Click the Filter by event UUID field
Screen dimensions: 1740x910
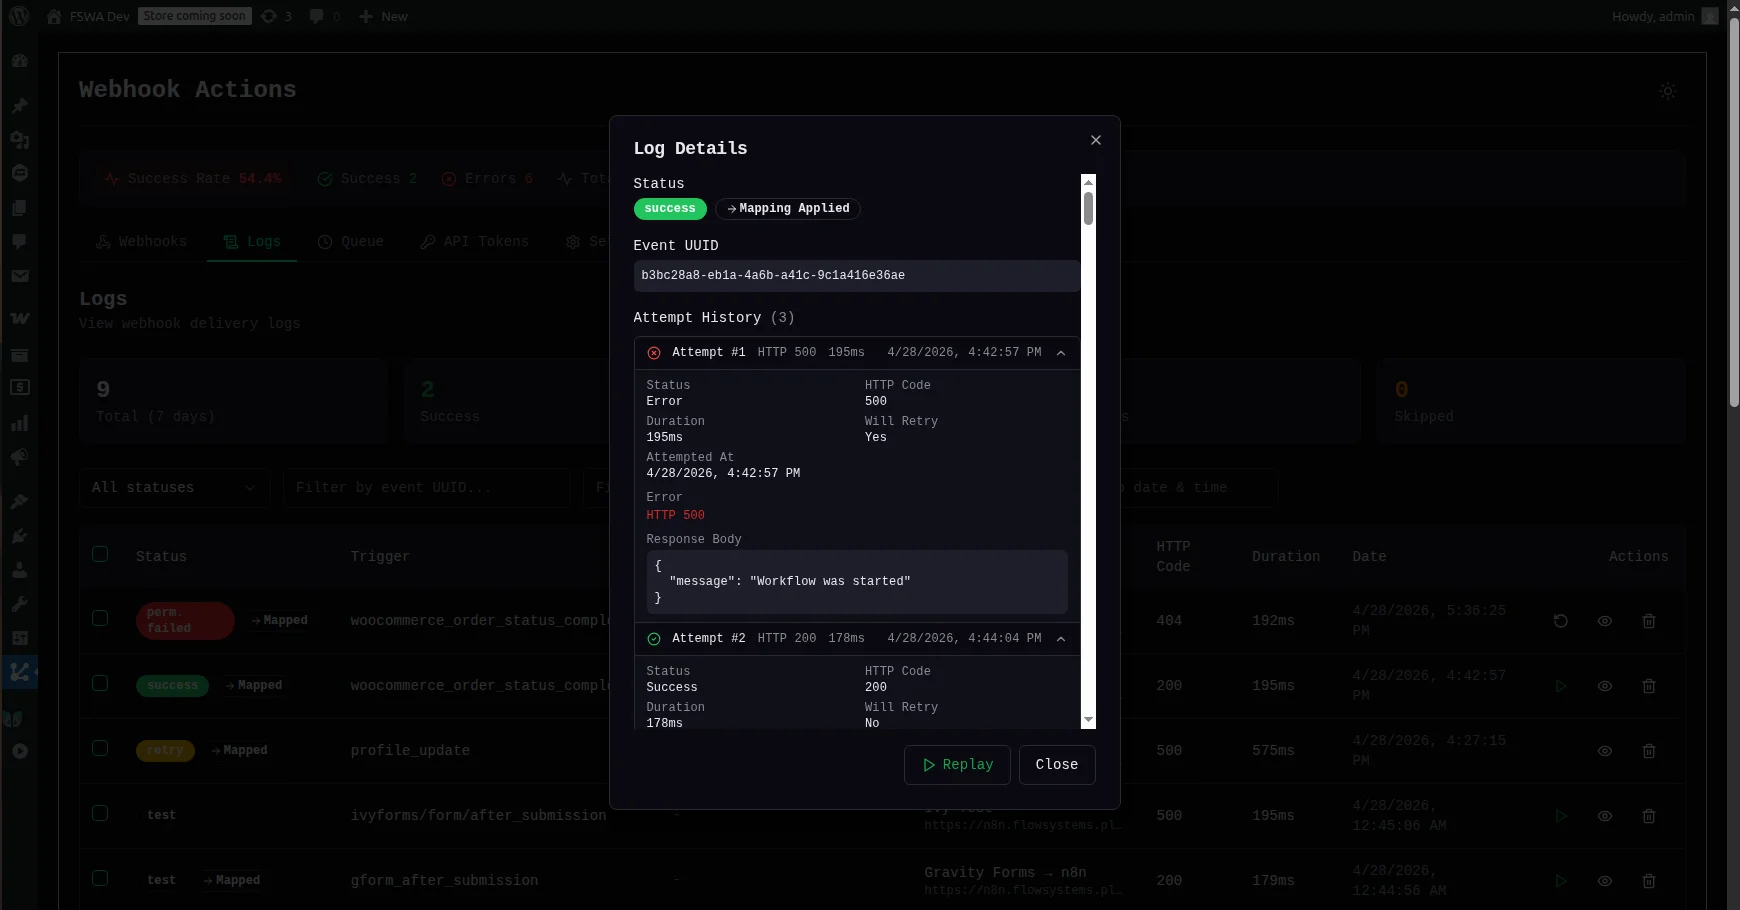427,488
